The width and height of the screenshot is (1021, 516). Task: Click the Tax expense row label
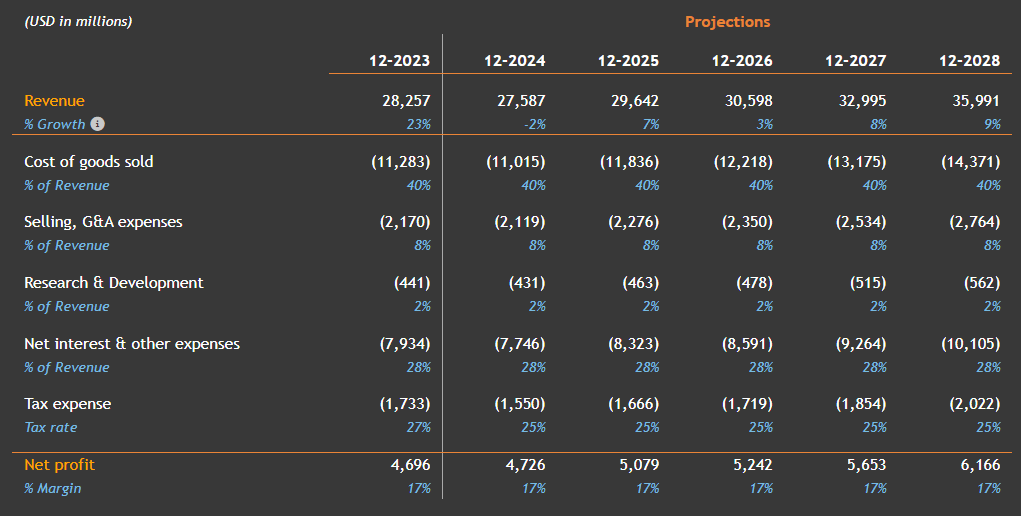67,404
